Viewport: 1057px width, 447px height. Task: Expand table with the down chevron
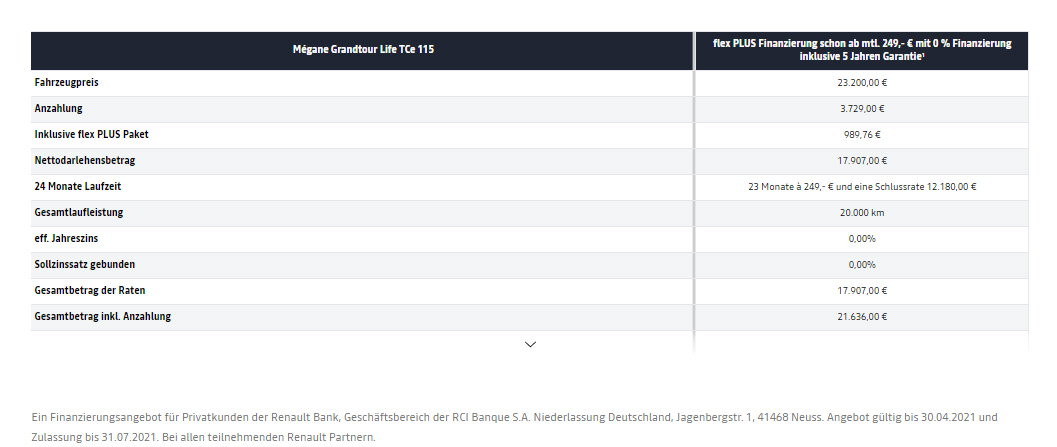530,344
